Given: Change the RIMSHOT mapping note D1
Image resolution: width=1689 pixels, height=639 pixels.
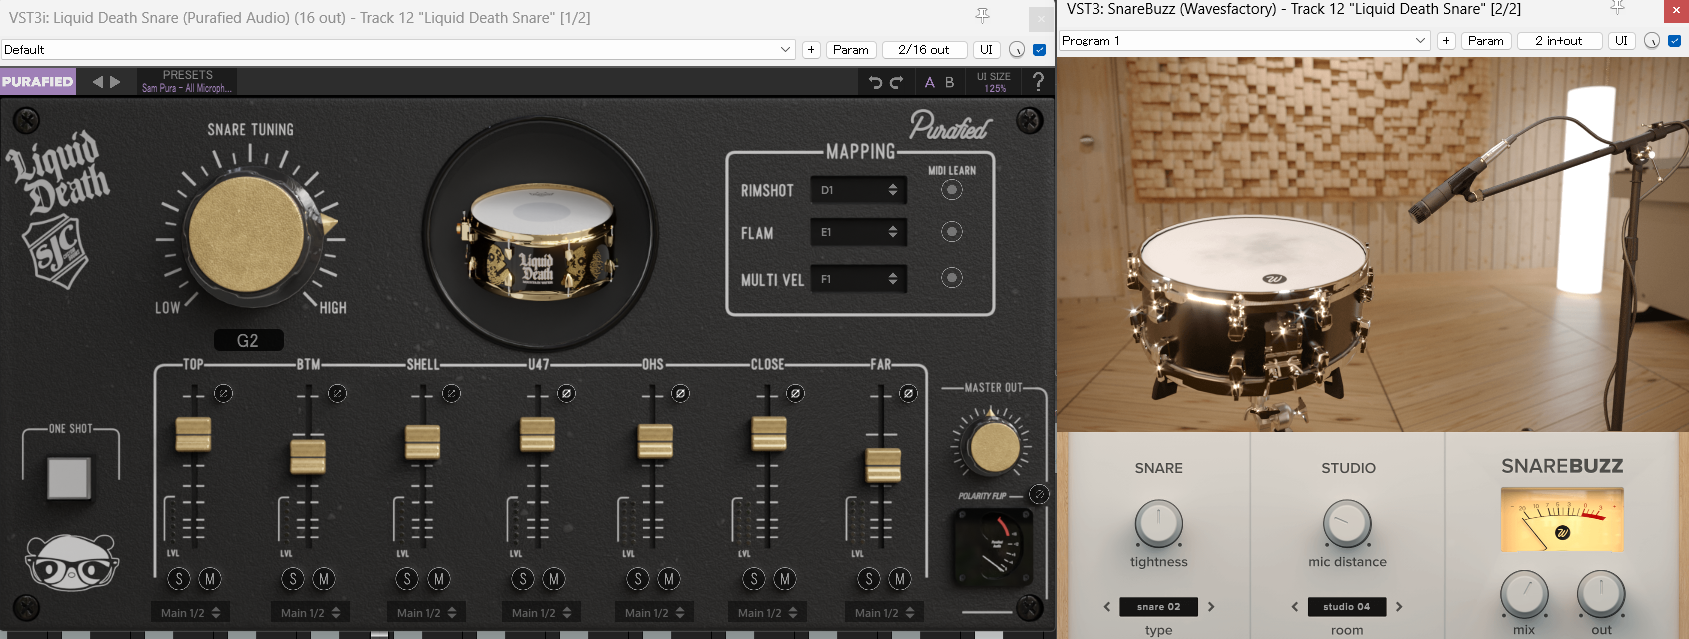Looking at the screenshot, I should (x=859, y=190).
